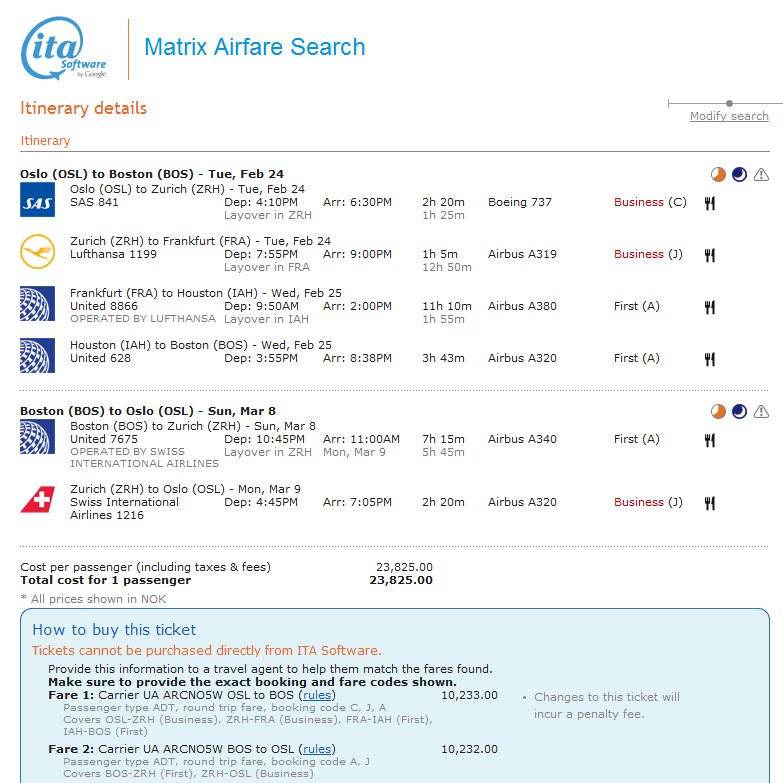Viewport: 783px width, 783px height.
Task: Click Business (J) on the Lufthansa row
Action: pyautogui.click(x=648, y=254)
